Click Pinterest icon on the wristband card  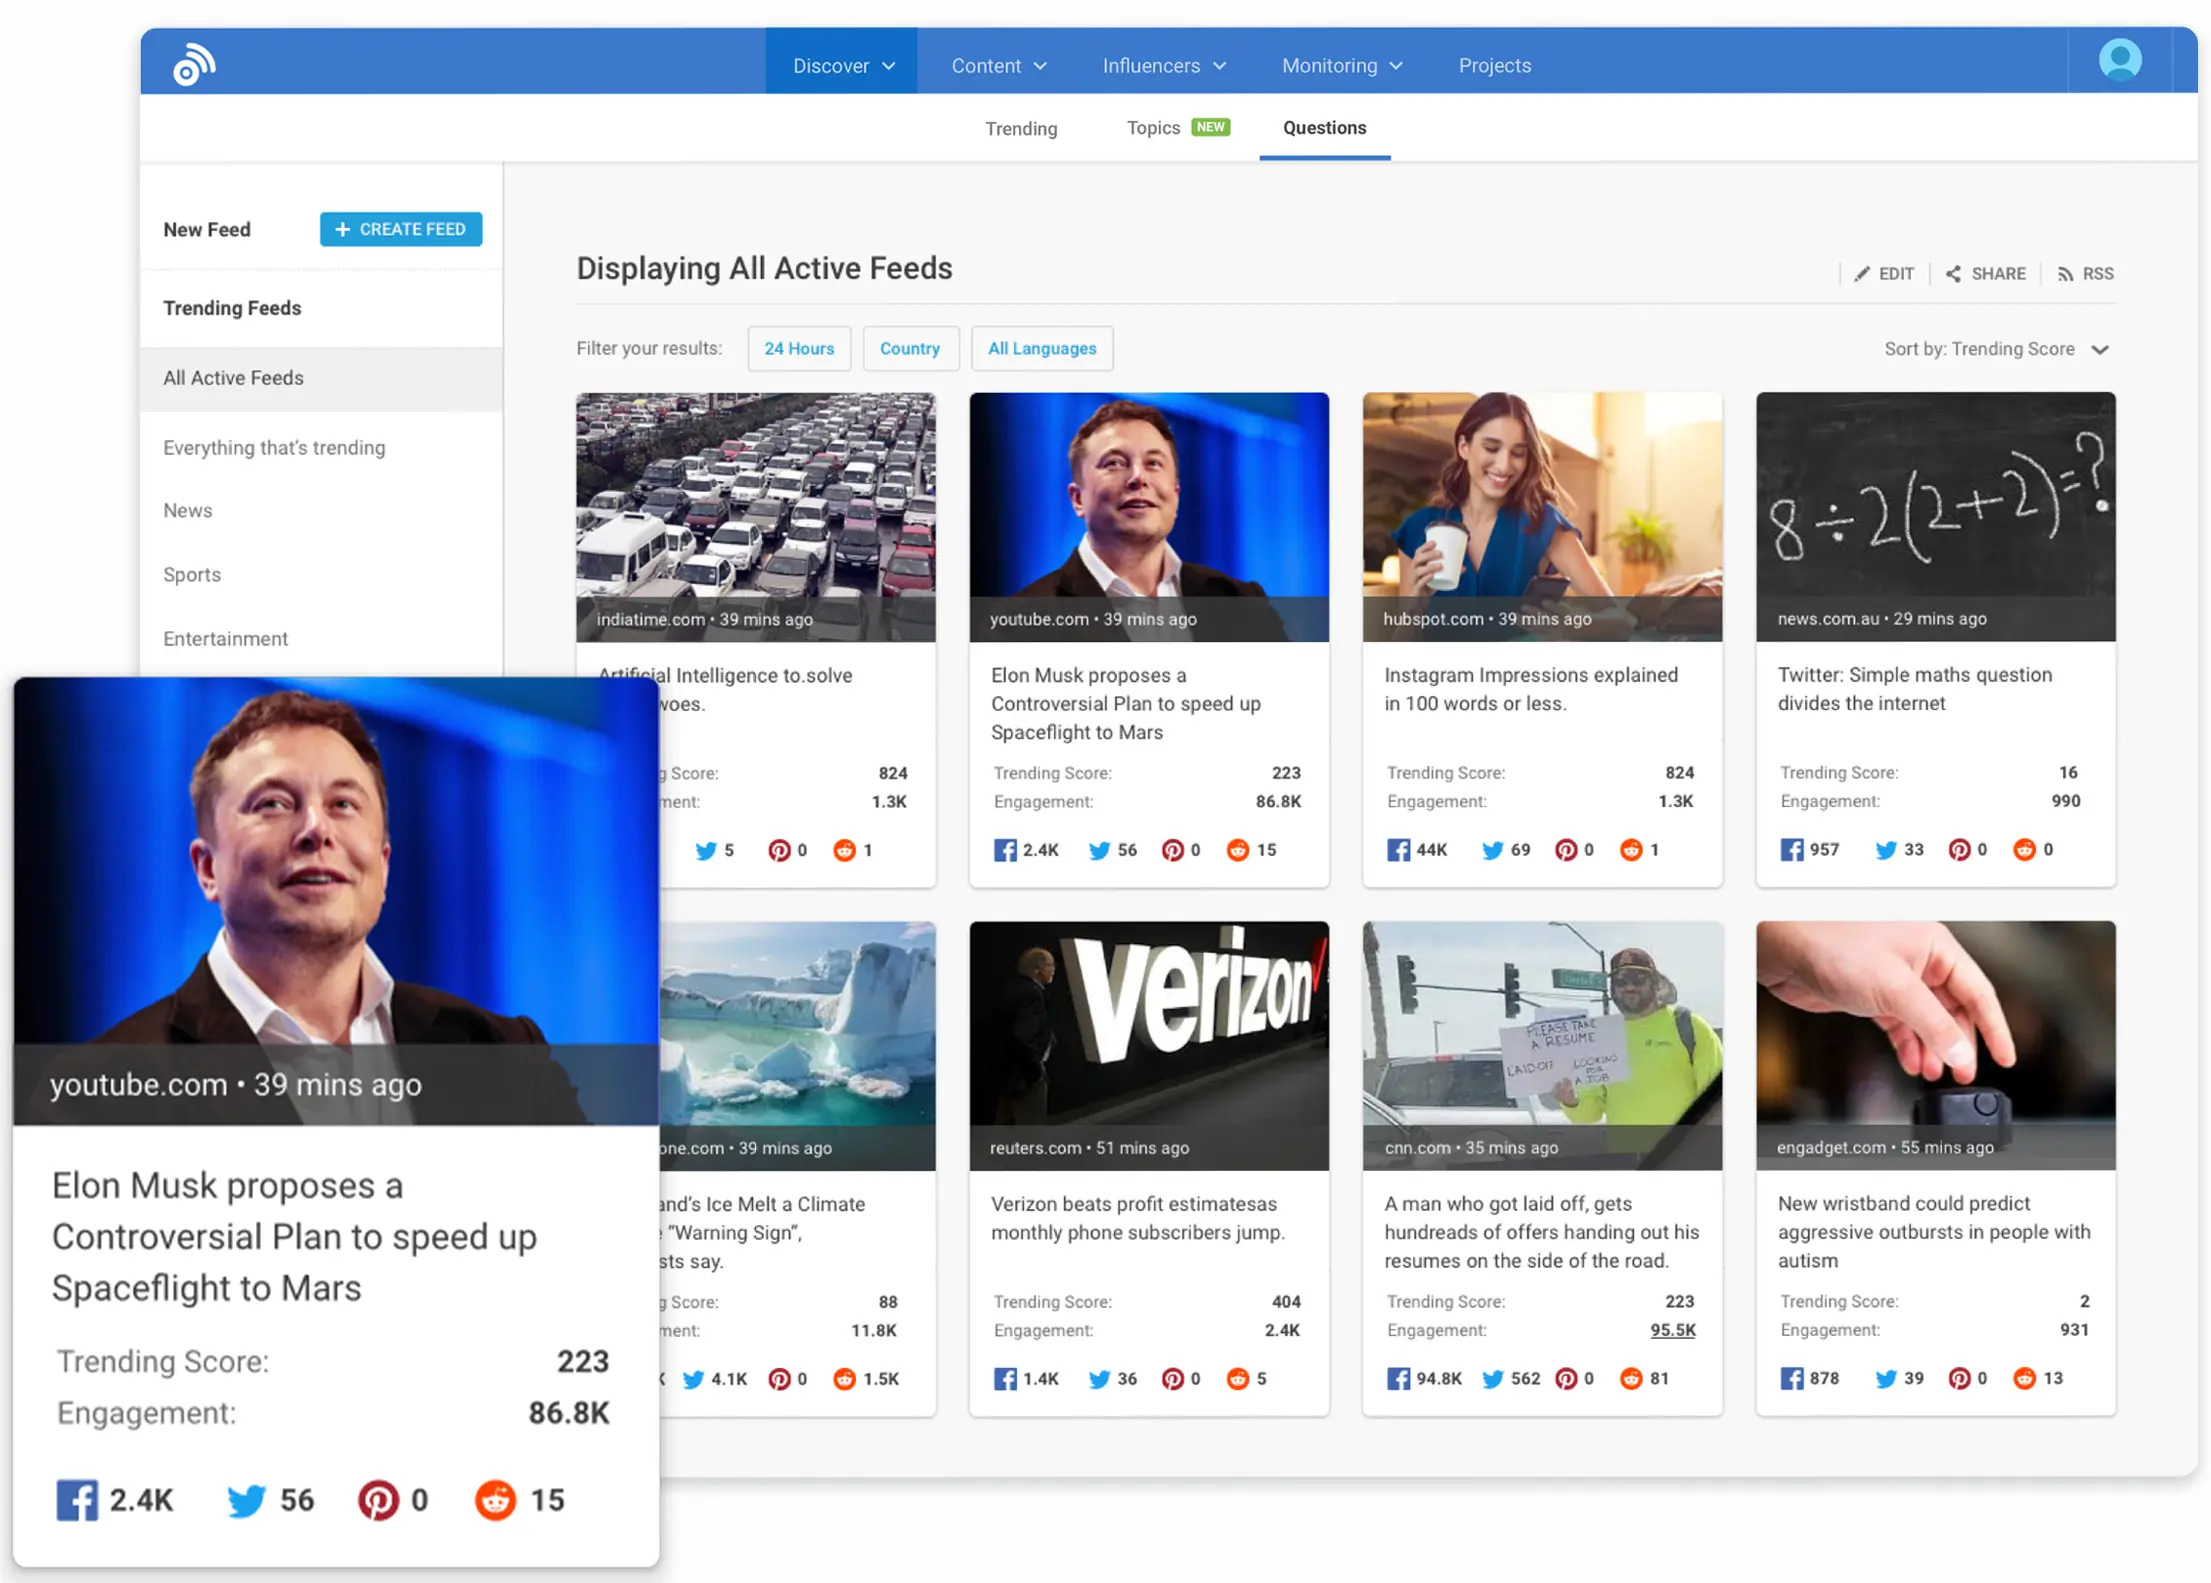coord(1959,1379)
